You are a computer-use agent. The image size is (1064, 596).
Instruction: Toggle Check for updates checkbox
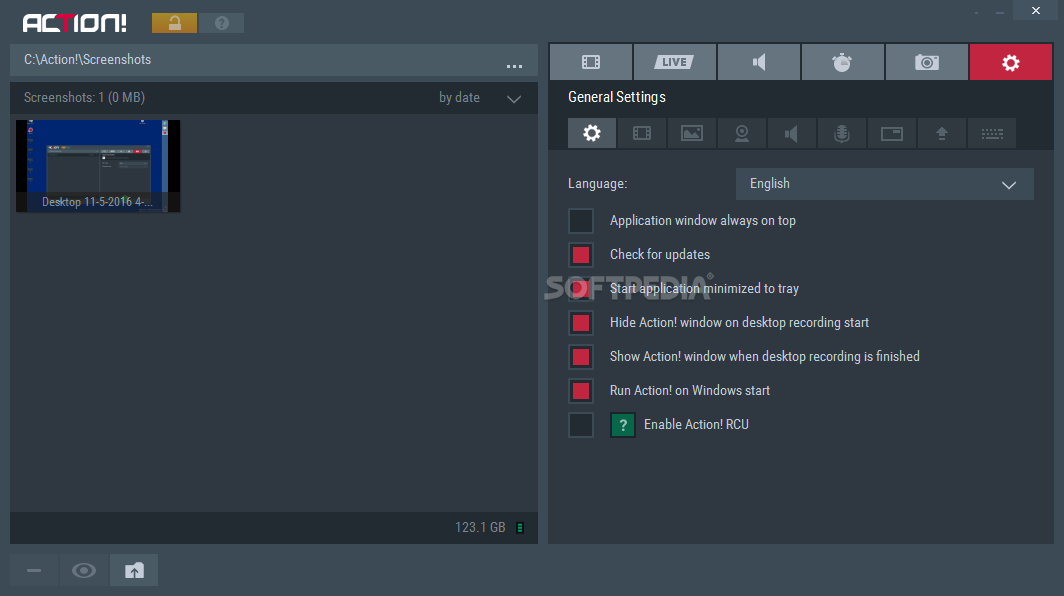581,255
